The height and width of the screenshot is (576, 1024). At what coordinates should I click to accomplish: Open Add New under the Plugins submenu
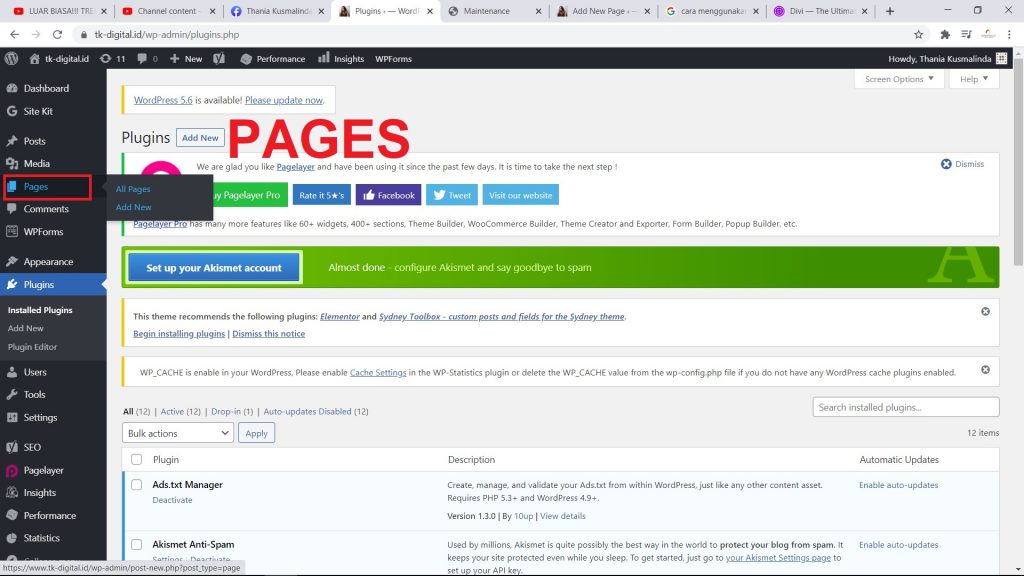point(25,328)
